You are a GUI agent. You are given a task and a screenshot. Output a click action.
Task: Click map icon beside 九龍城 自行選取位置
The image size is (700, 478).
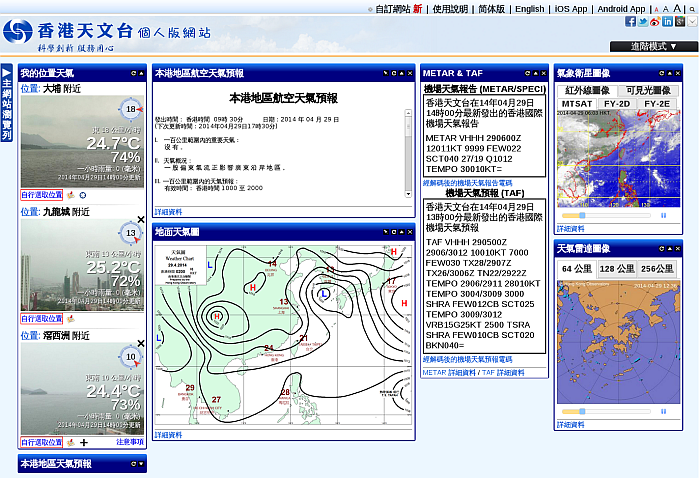(x=71, y=319)
